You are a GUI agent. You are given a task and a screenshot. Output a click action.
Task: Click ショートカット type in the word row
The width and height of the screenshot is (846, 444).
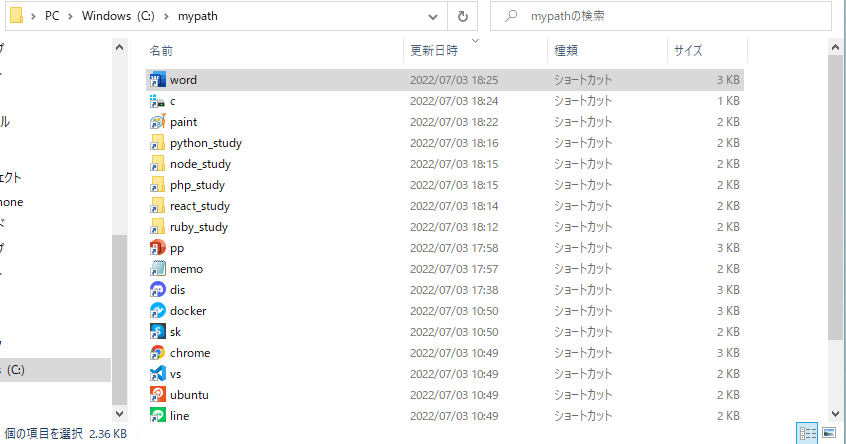pos(583,80)
